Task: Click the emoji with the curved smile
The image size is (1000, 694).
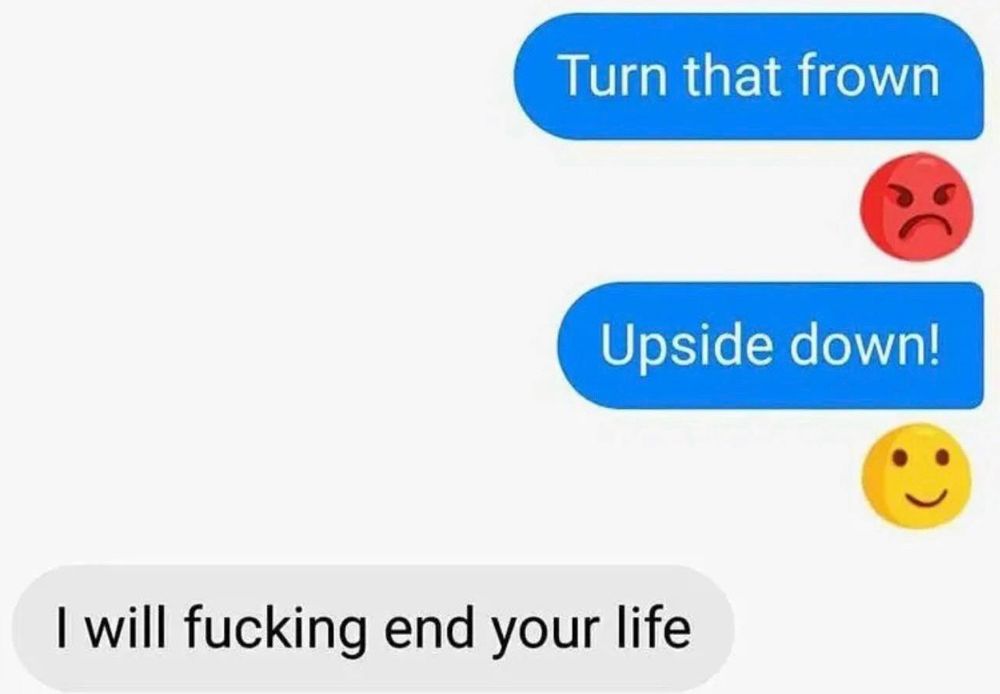Action: tap(916, 476)
